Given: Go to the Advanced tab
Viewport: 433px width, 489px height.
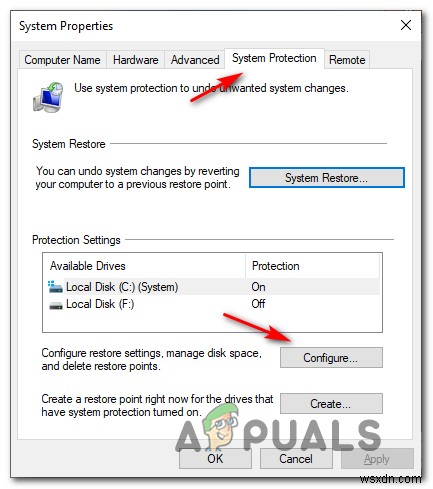Looking at the screenshot, I should (195, 60).
